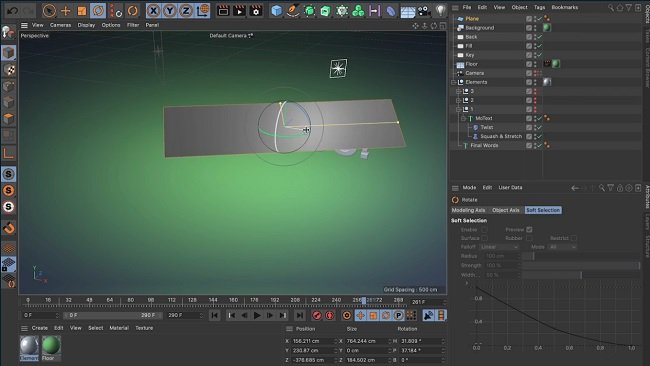
Task: Open Render Settings clapperboard gear icon
Action: [256, 10]
